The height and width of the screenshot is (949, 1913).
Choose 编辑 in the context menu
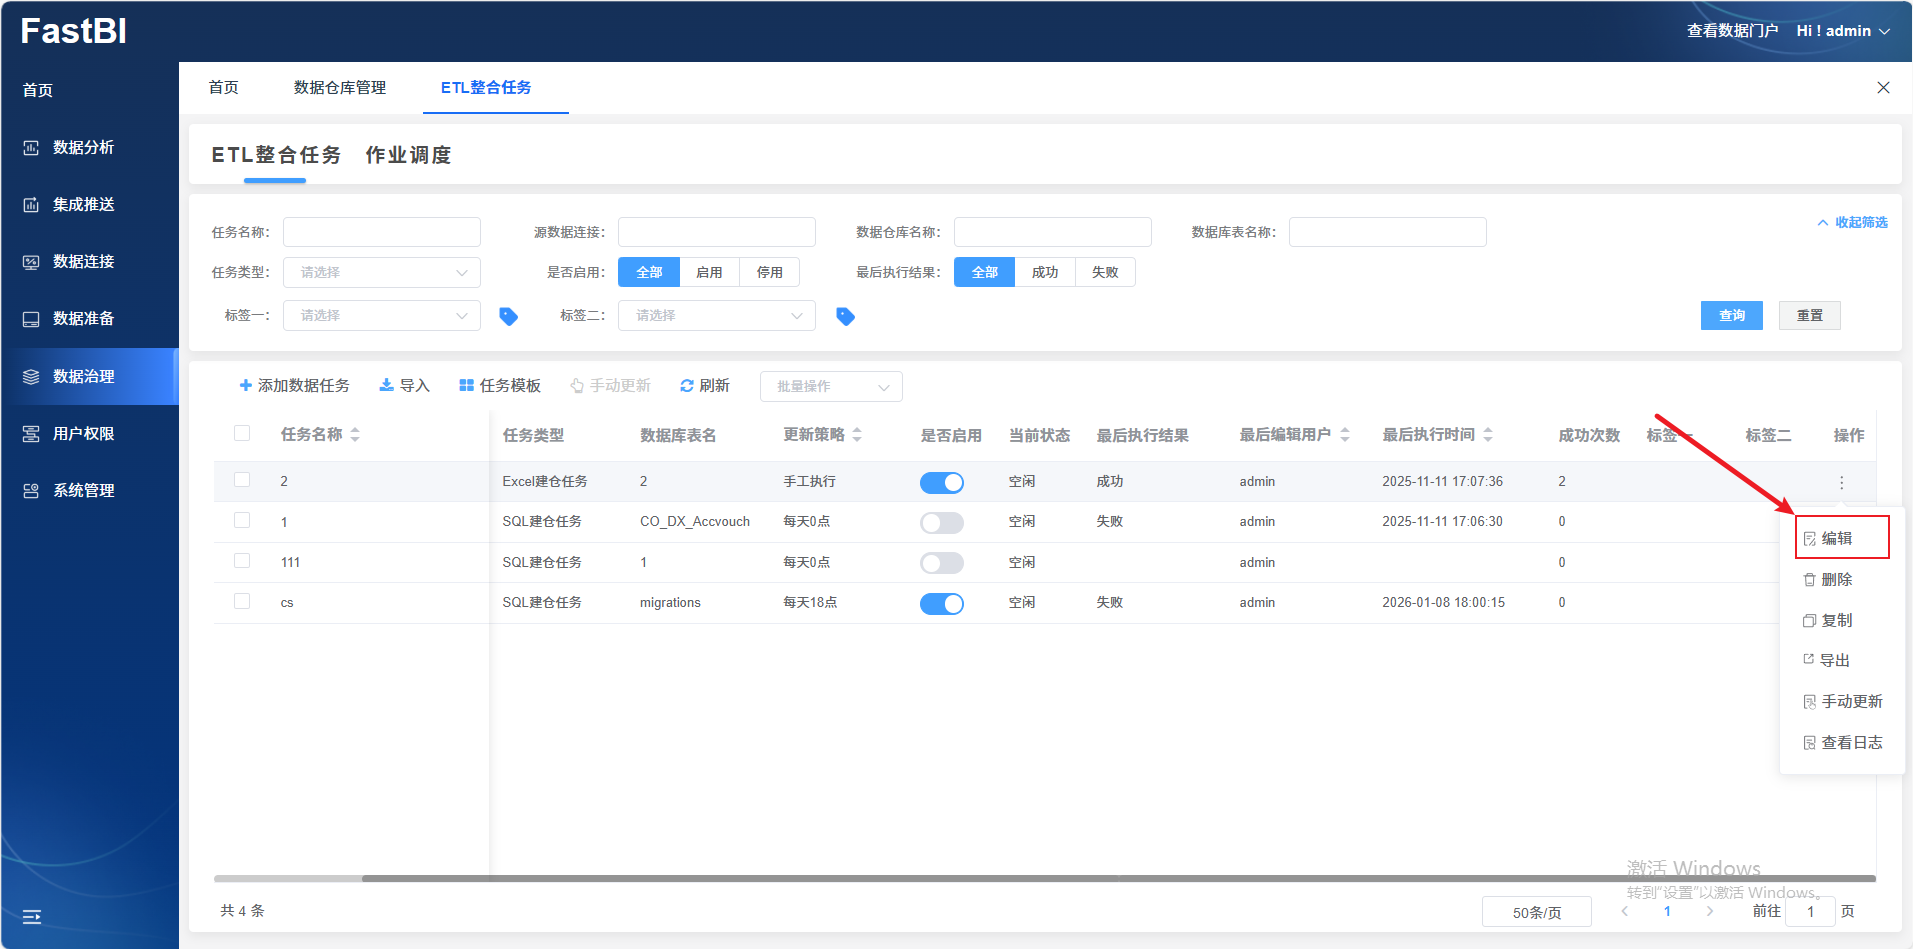point(1836,538)
